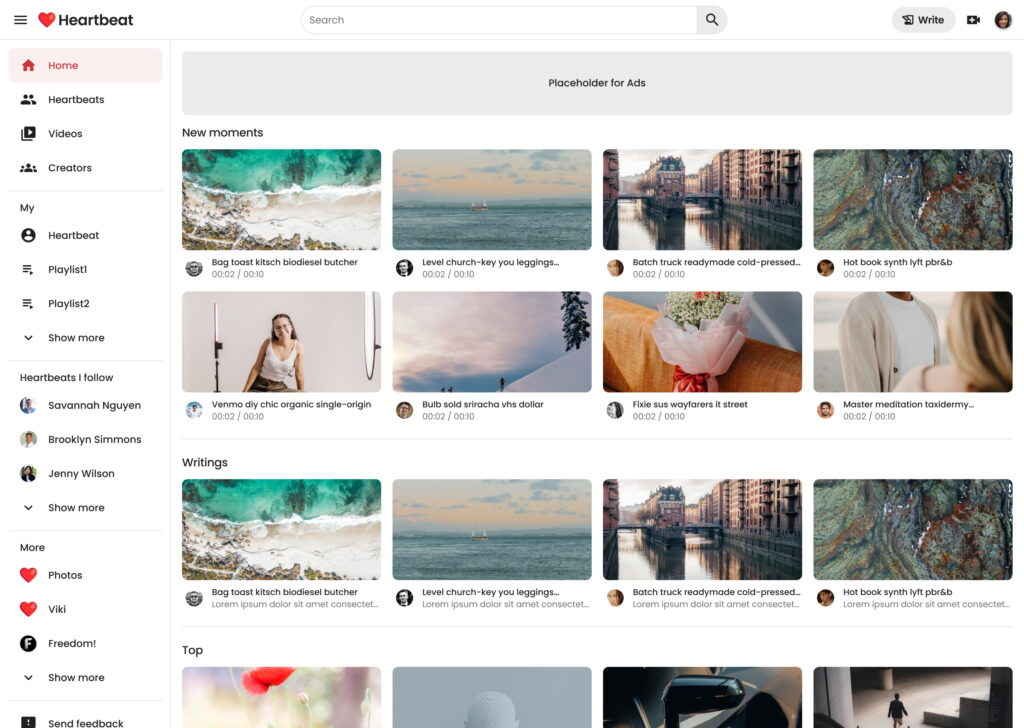Click the Home house icon
1024x728 pixels.
tap(28, 65)
